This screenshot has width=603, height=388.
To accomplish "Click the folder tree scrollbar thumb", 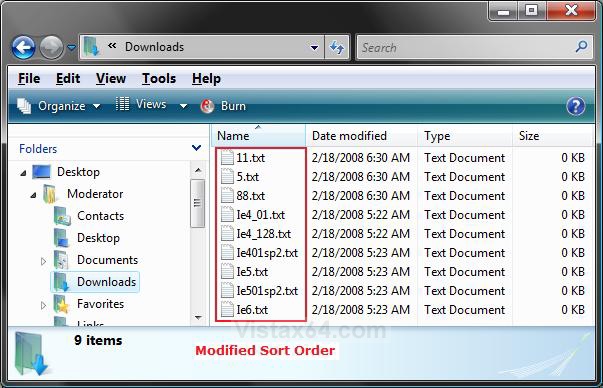I will pyautogui.click(x=198, y=203).
